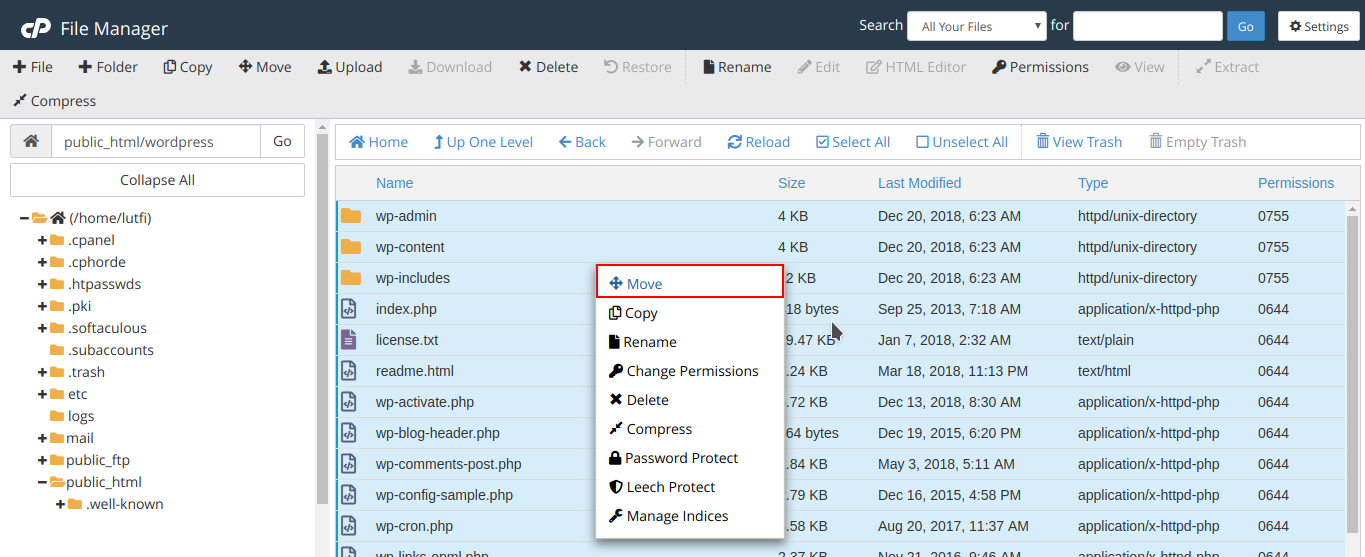Click the Rename toolbar button
The width and height of the screenshot is (1365, 557).
point(737,67)
